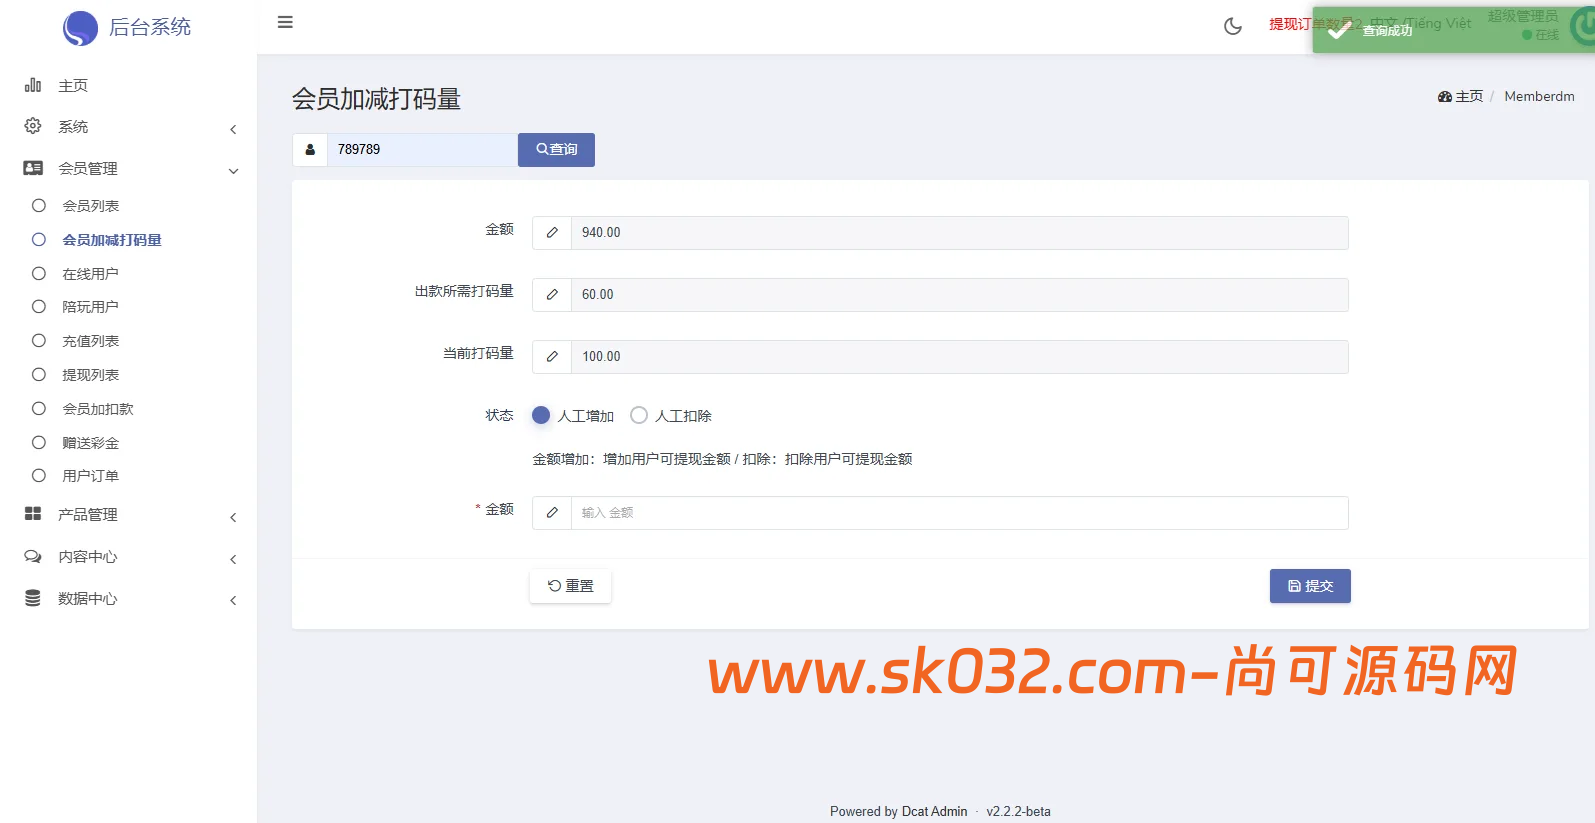Click the 数据中心 database icon
1595x823 pixels.
click(33, 598)
